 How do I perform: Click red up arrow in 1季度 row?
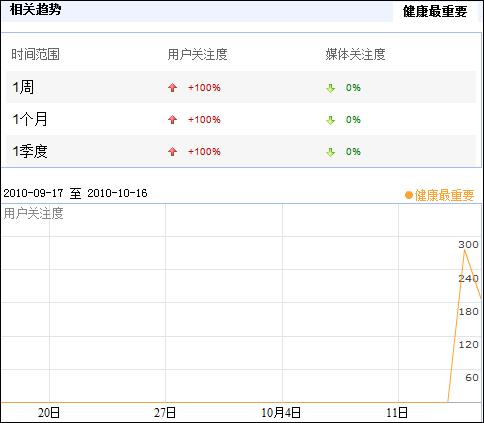coord(172,152)
